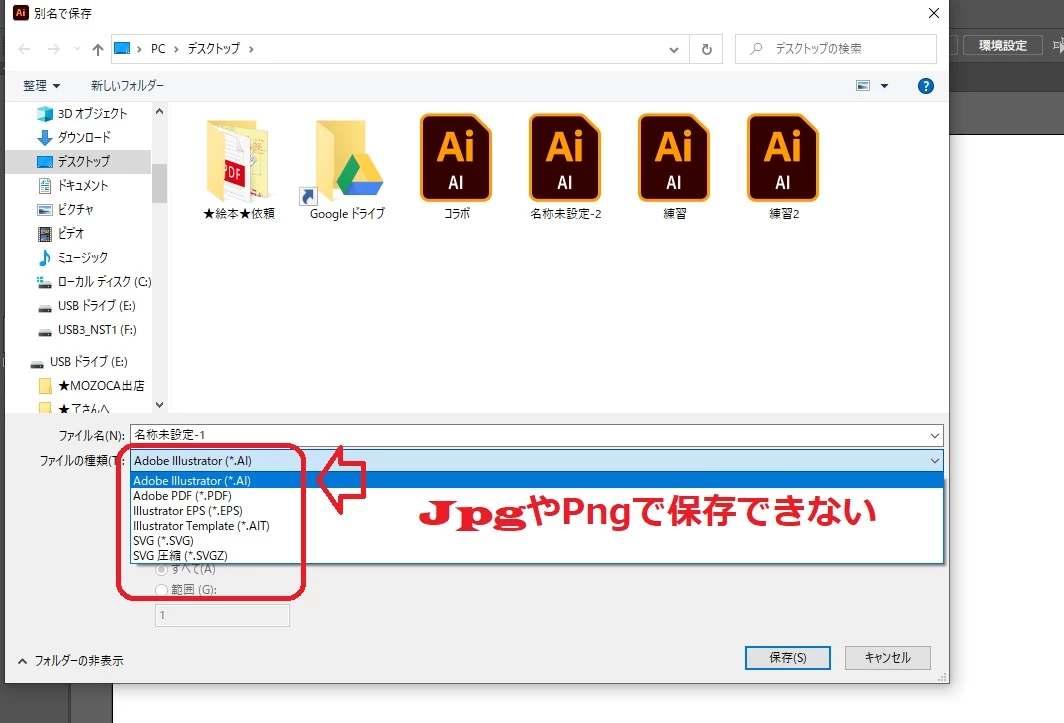Refresh the folder view
Screen dimensions: 1064x723
click(x=706, y=49)
